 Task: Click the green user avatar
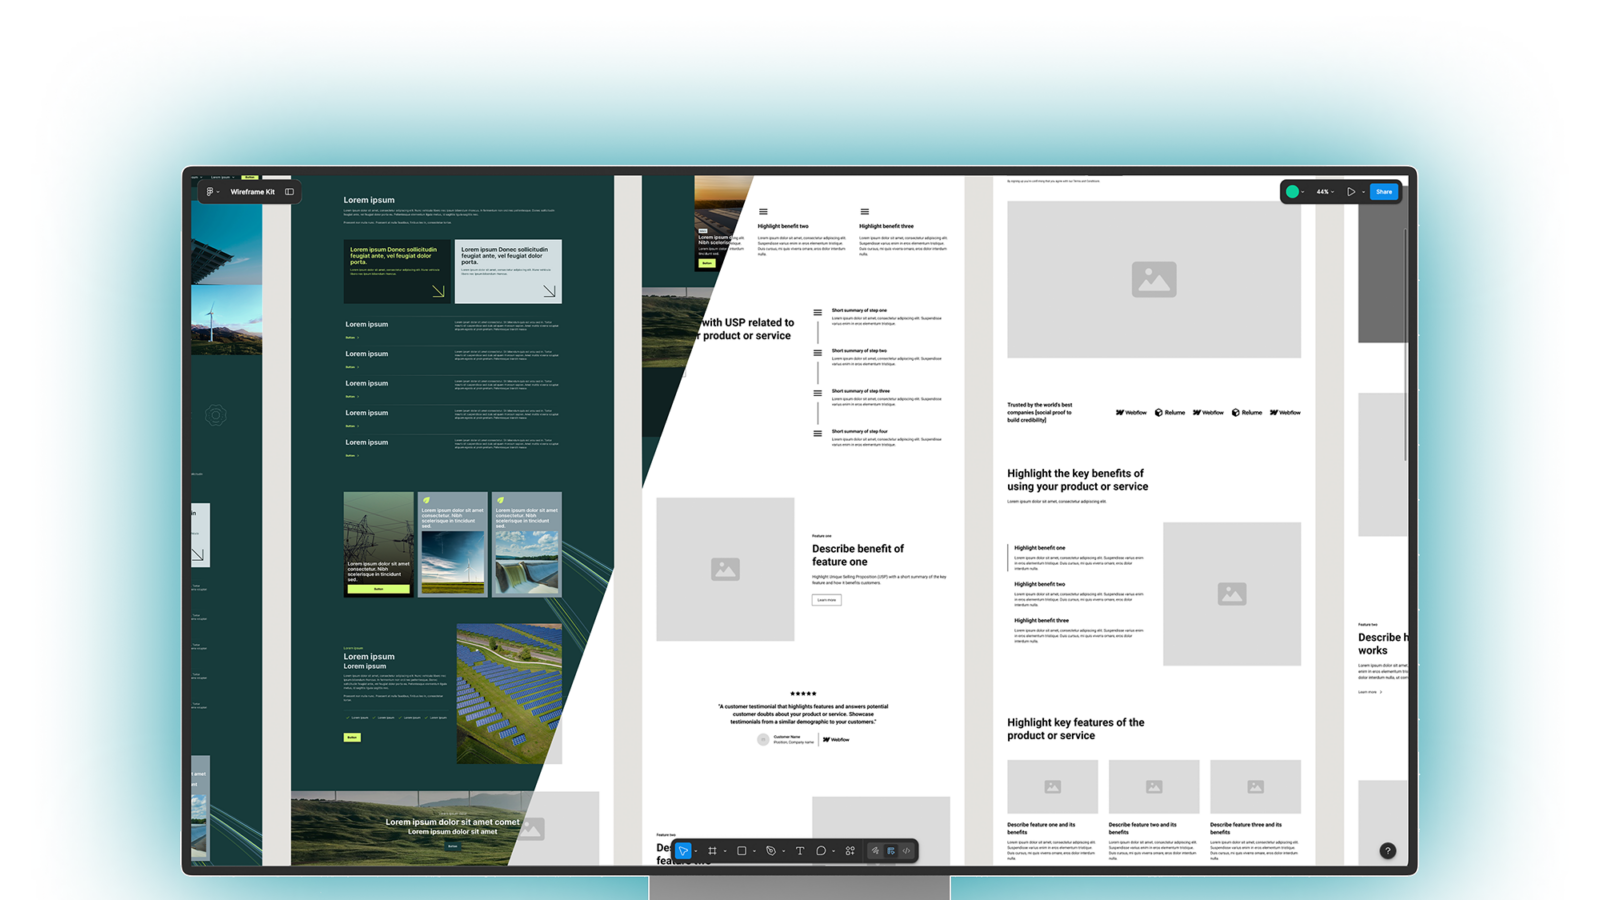tap(1292, 192)
